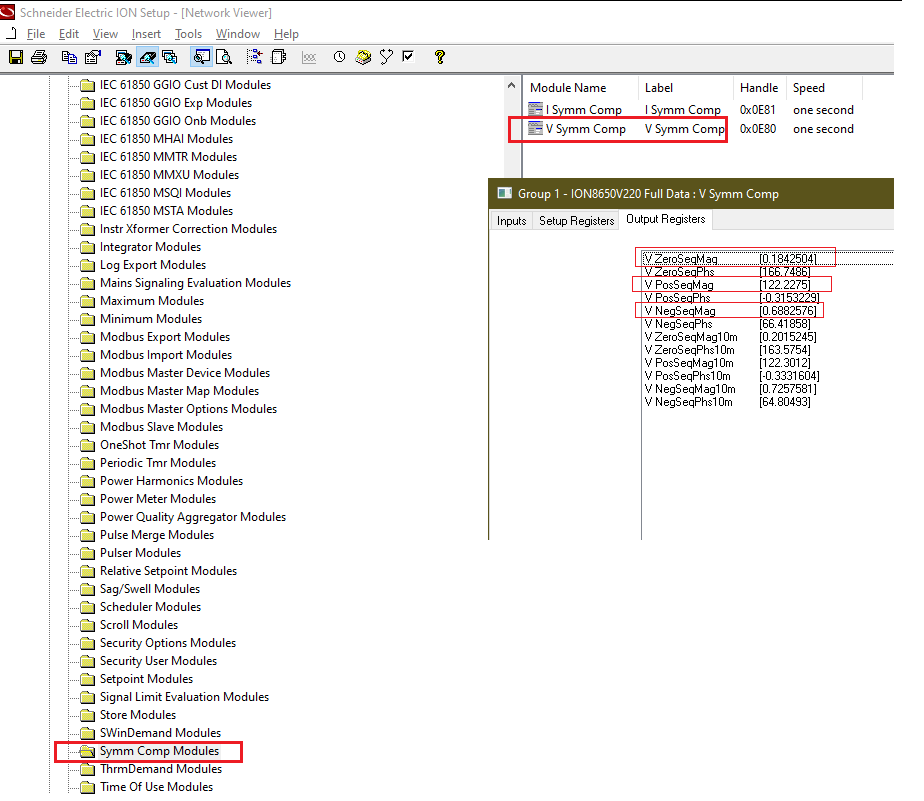924x801 pixels.
Task: Open the File menu
Action: [x=36, y=34]
